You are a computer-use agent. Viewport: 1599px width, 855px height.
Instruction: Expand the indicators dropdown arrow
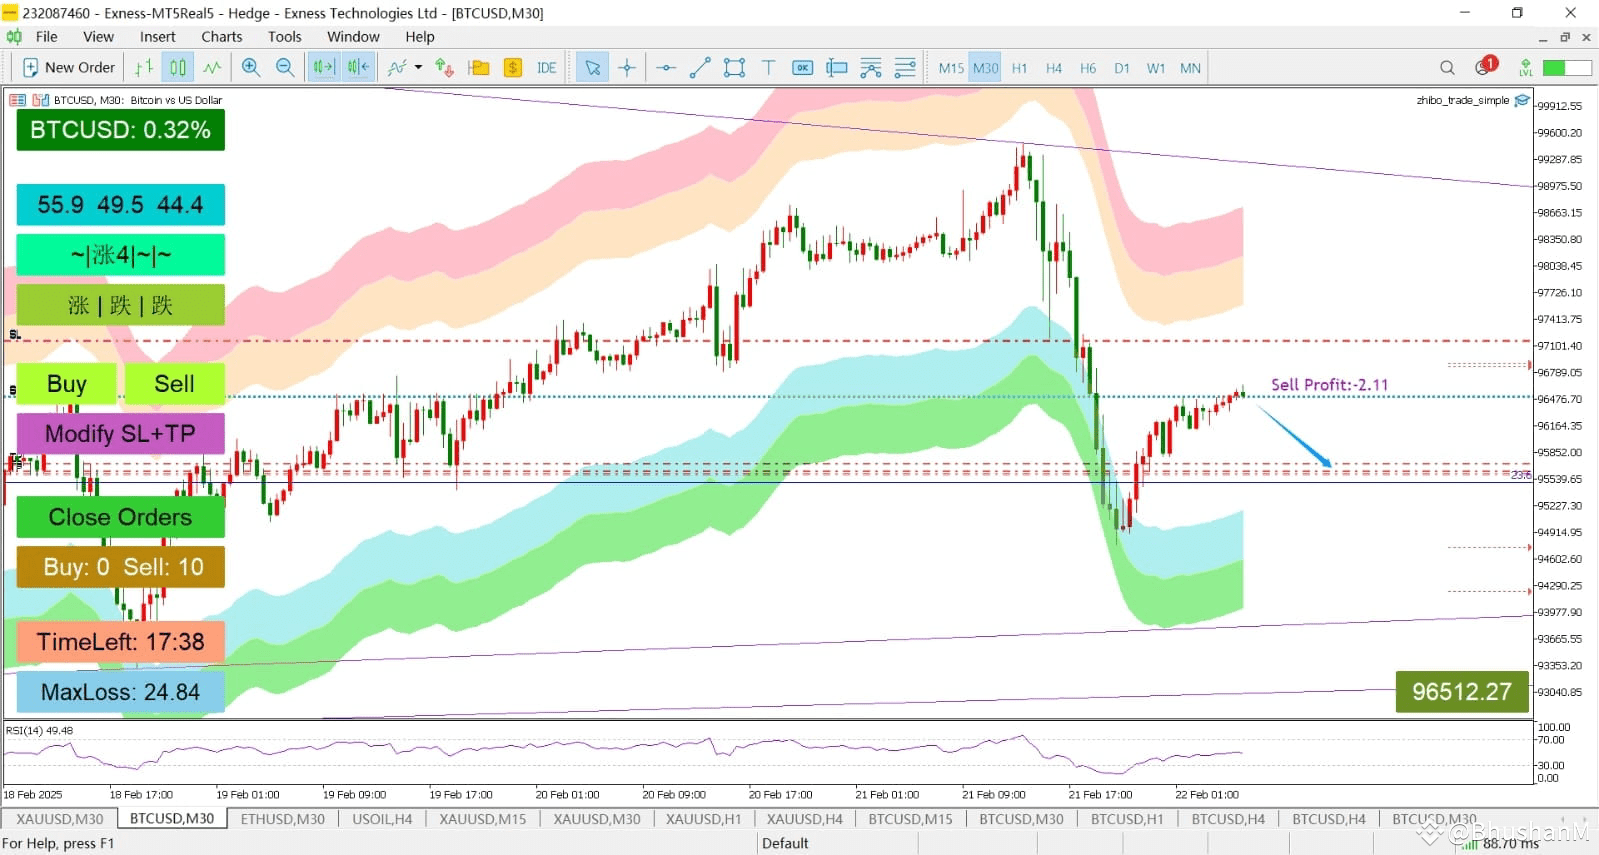tap(418, 68)
